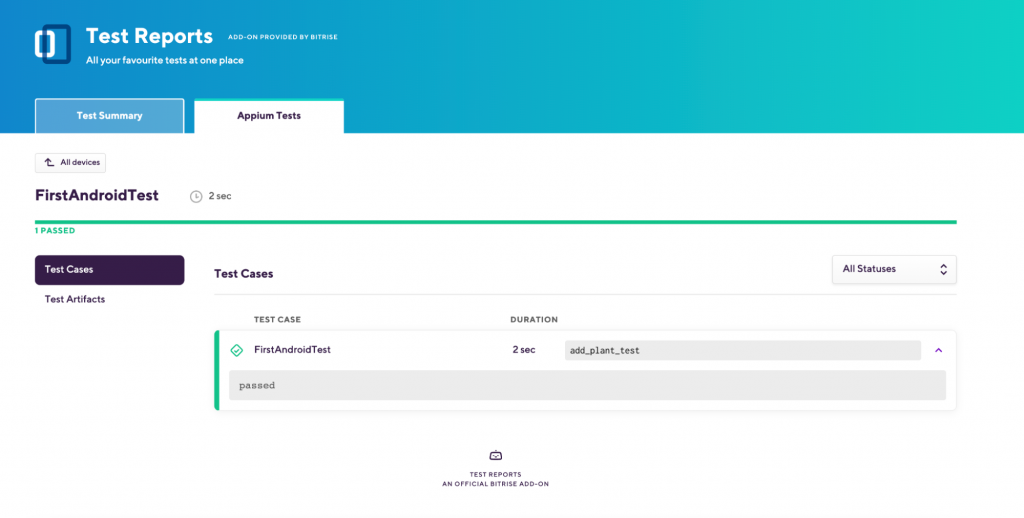The width and height of the screenshot is (1024, 518).
Task: Click the TEST CASE column header
Action: point(278,319)
